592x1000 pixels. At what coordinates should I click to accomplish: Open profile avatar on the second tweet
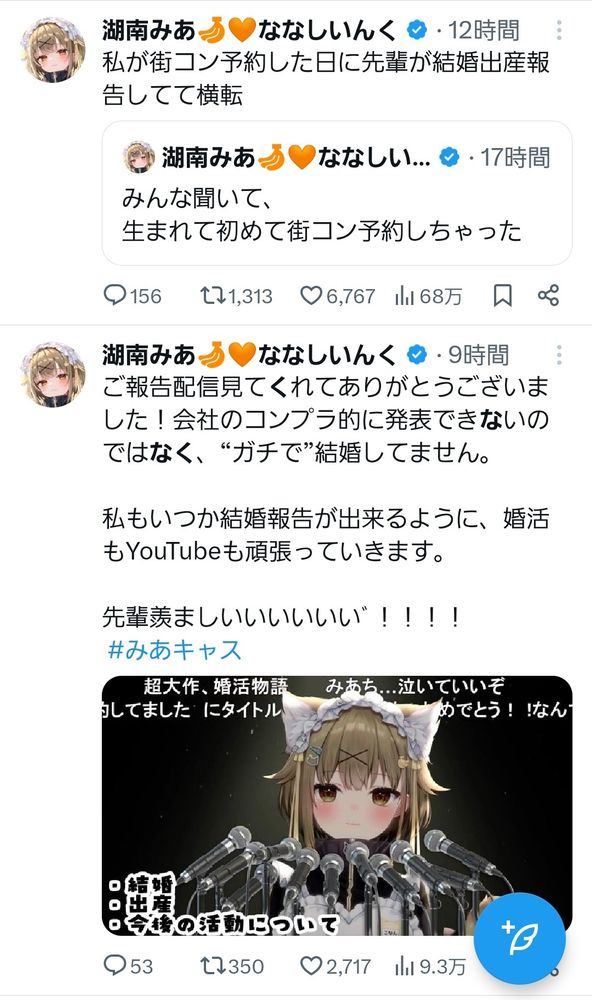tap(52, 374)
